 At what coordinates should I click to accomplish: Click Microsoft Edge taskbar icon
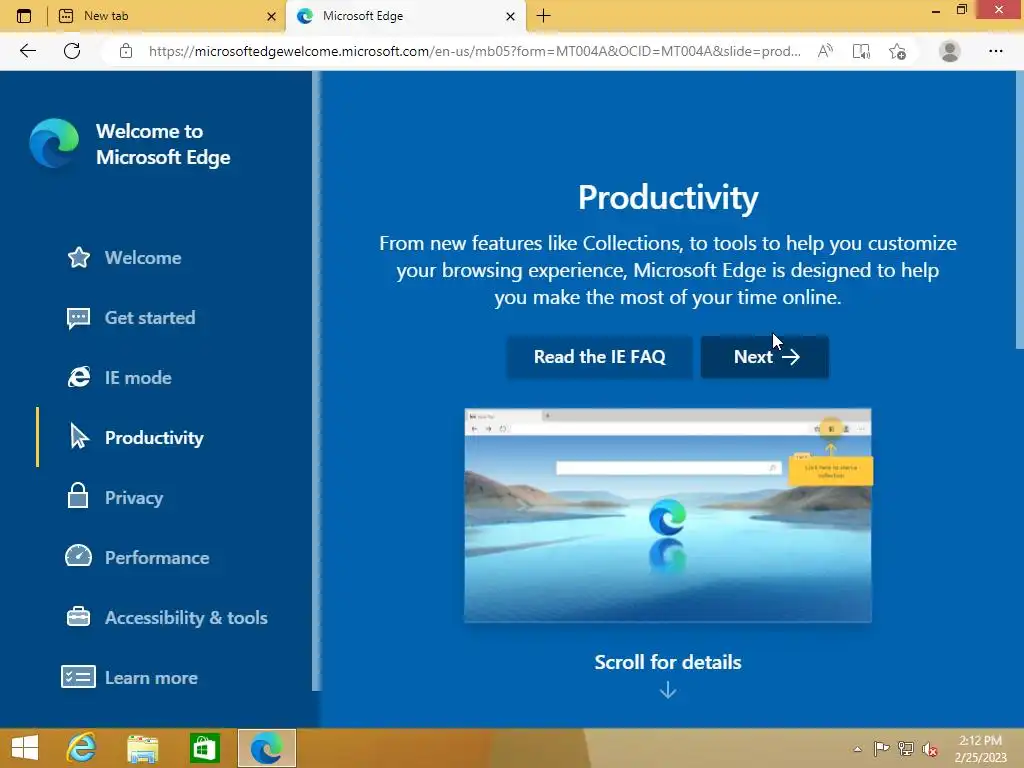[266, 748]
